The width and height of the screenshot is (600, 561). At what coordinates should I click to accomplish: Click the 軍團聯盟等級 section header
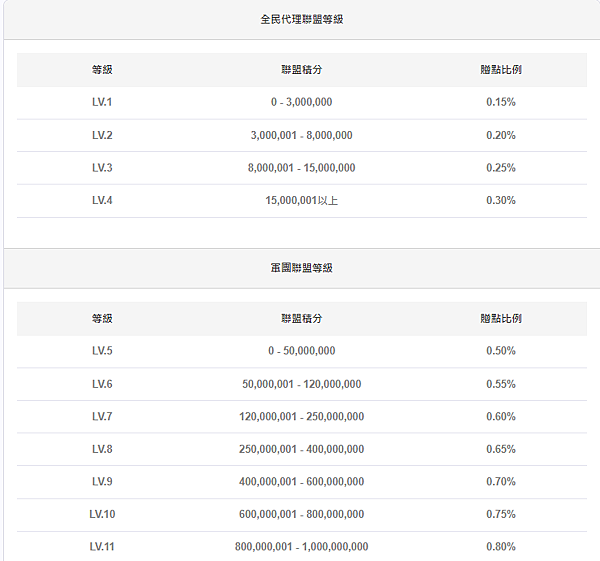(x=301, y=268)
